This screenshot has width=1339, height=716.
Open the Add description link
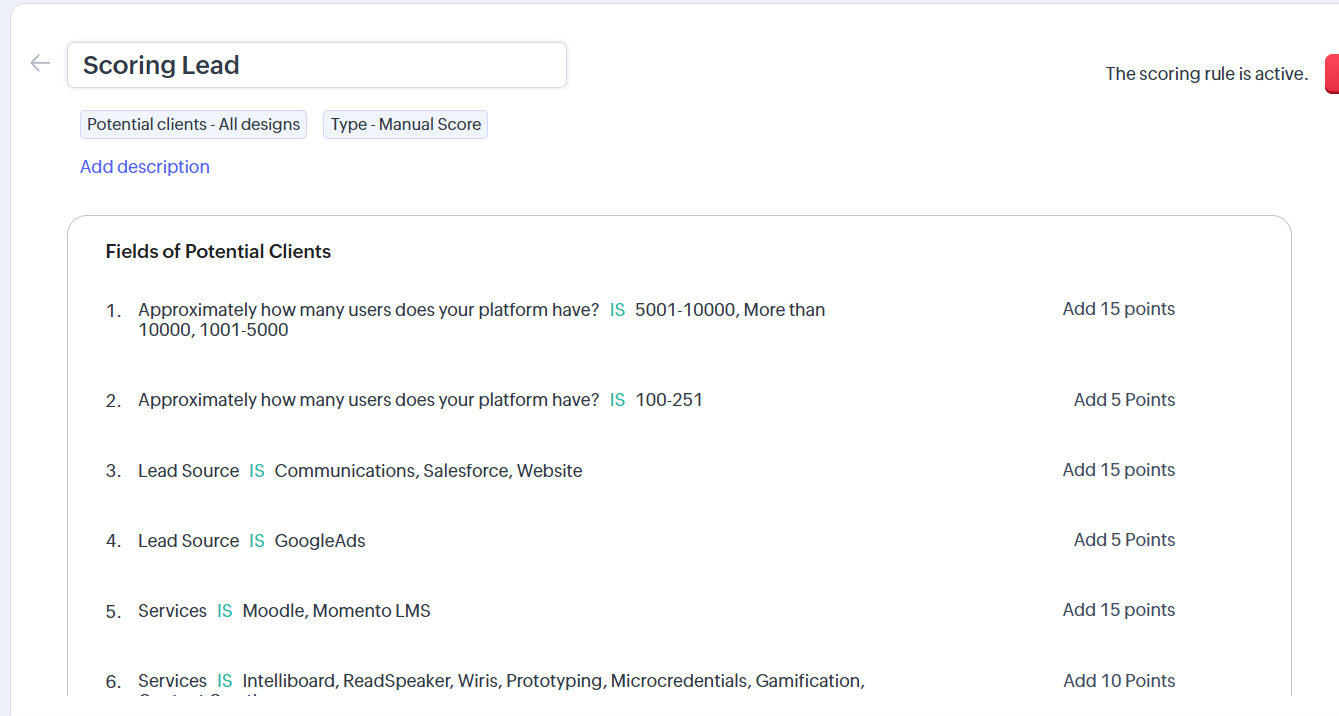pos(145,167)
